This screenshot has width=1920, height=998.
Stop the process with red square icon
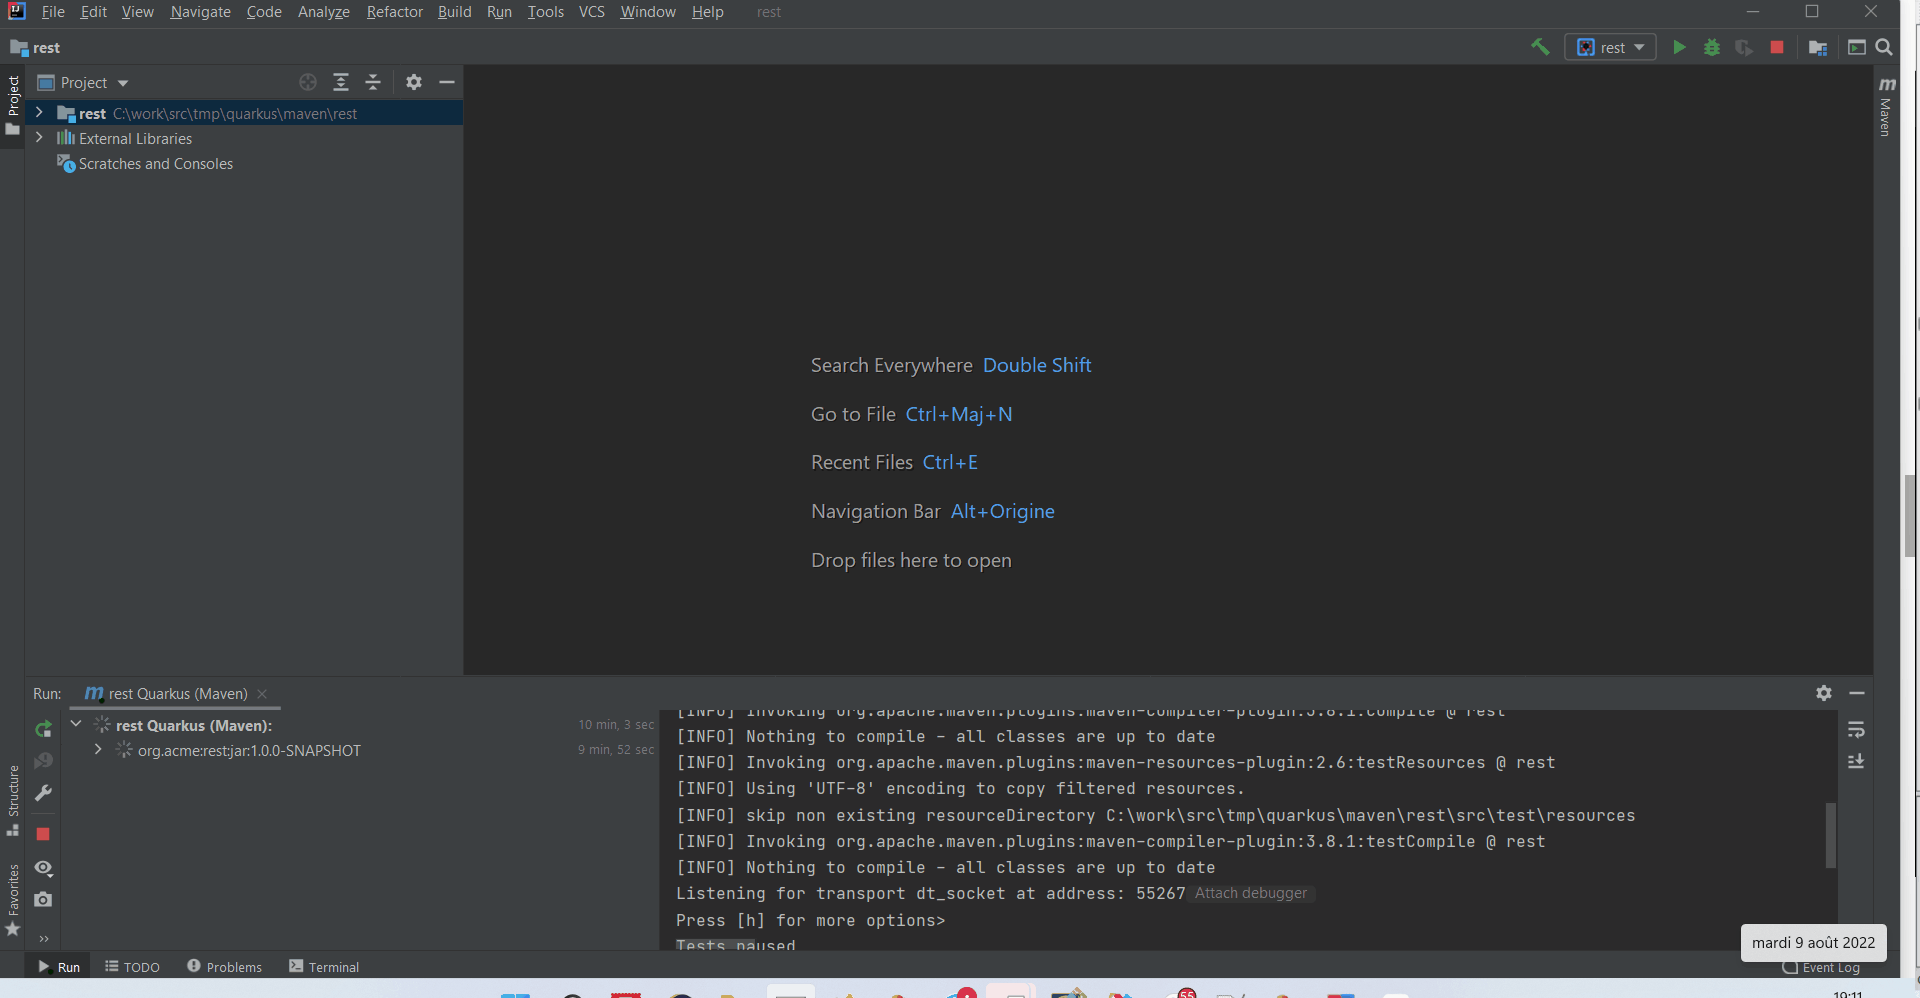click(1778, 47)
